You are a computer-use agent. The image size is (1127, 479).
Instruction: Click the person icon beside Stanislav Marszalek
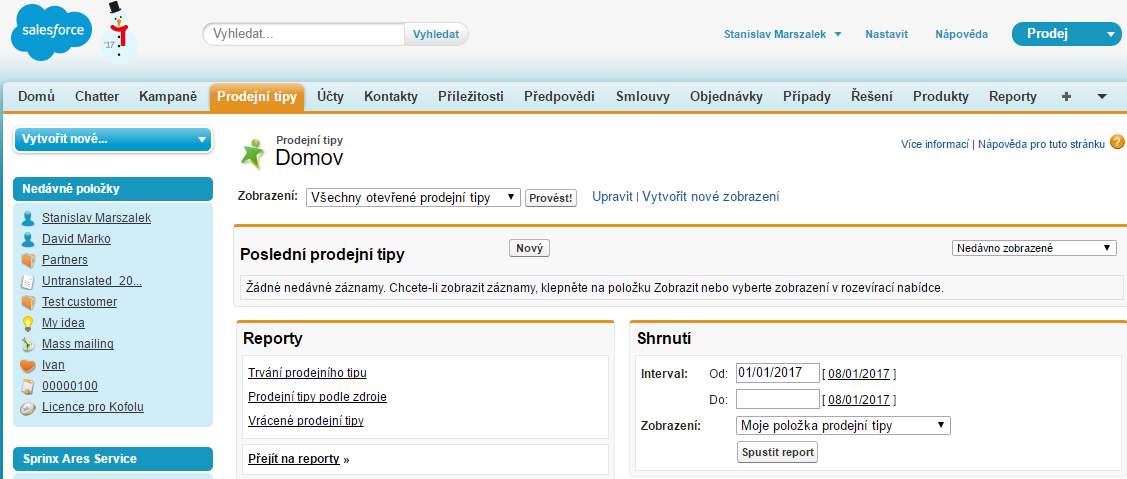(x=28, y=218)
